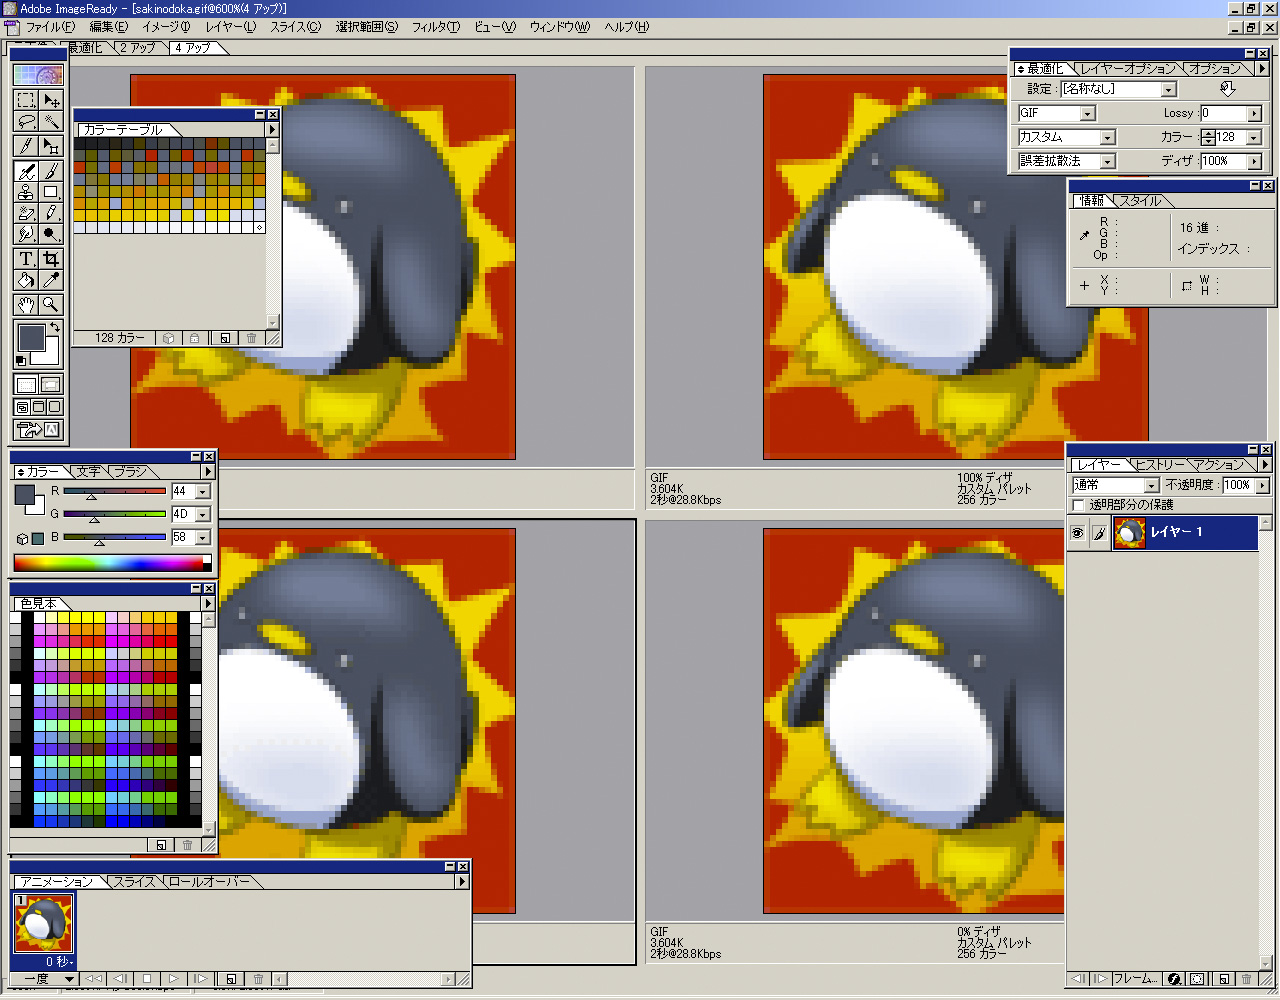Open the 設定 preset dropdown
1280x1000 pixels.
pos(1169,89)
